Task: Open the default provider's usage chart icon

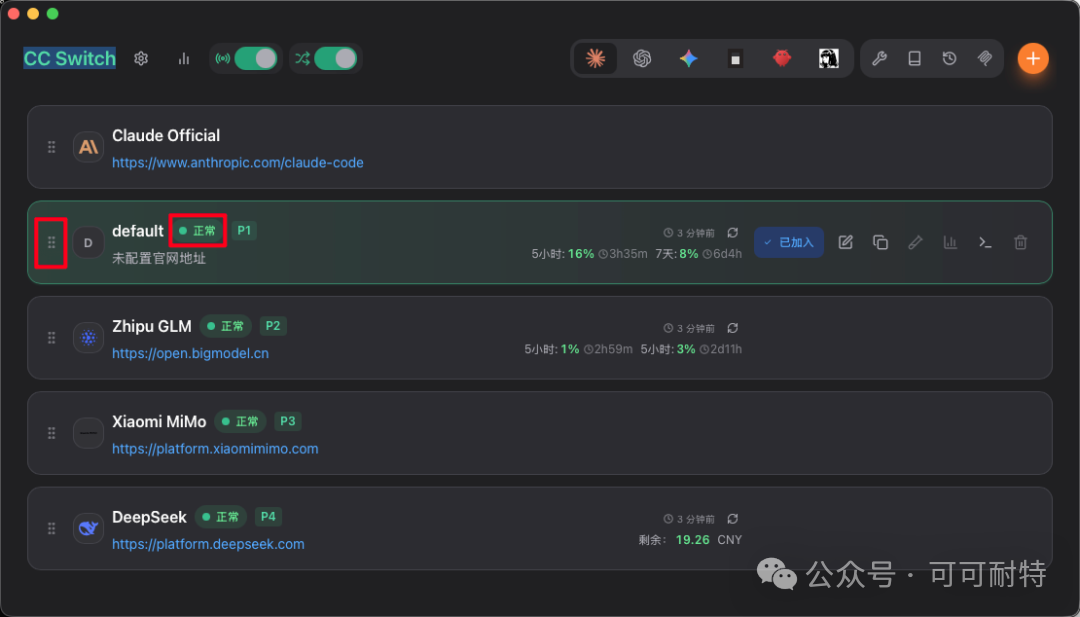Action: [951, 242]
